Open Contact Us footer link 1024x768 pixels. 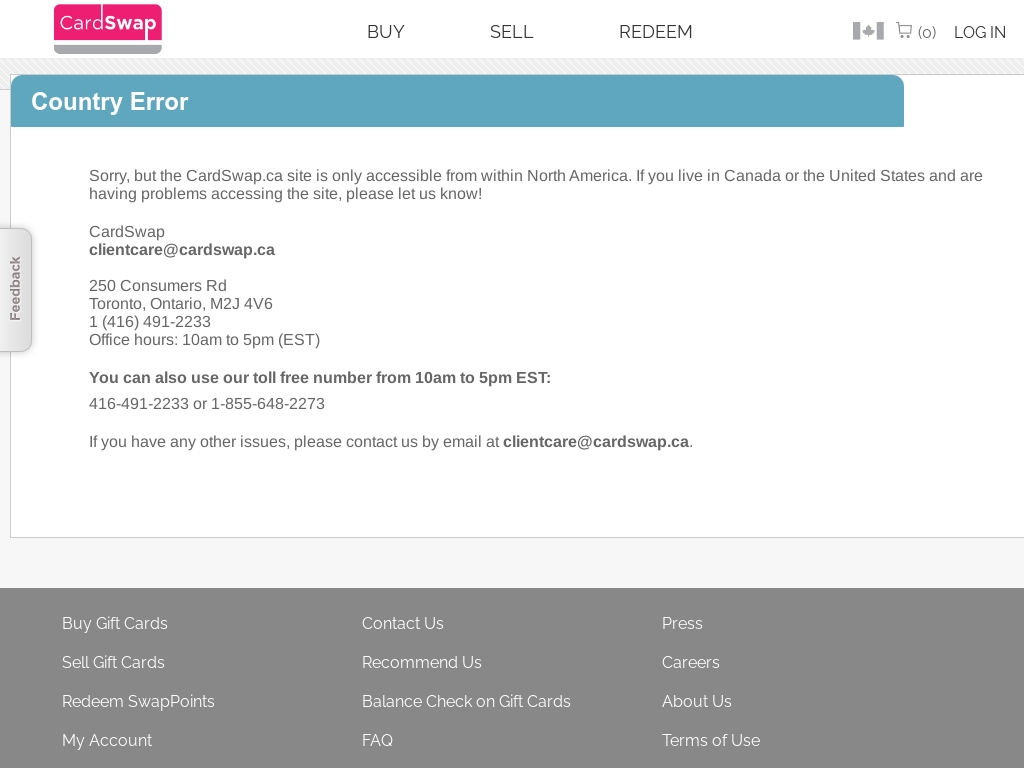[403, 624]
